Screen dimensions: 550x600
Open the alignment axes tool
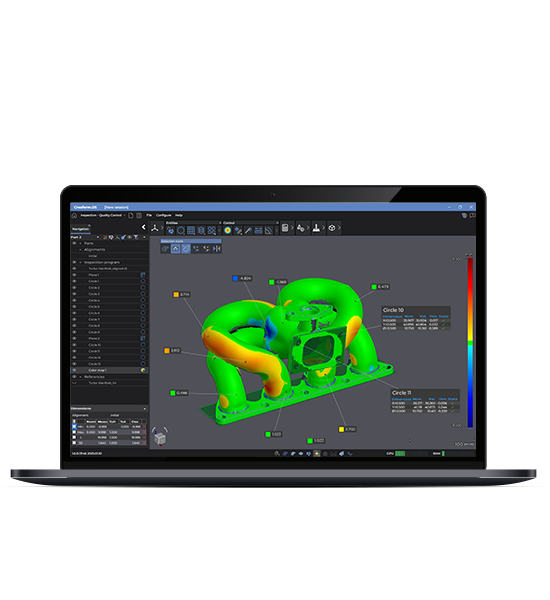[155, 228]
